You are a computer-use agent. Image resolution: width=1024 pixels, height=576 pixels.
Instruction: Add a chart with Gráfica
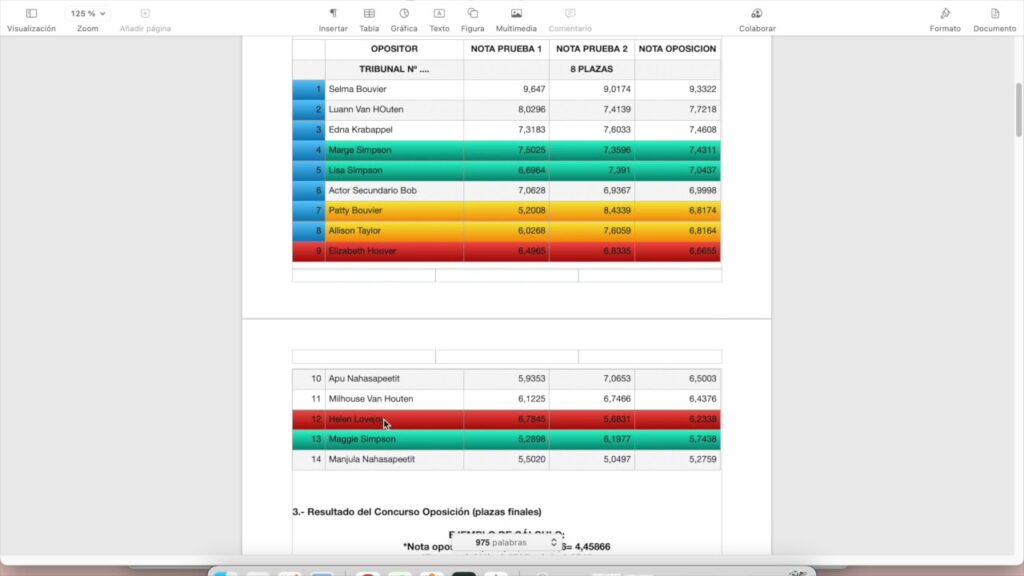[404, 20]
